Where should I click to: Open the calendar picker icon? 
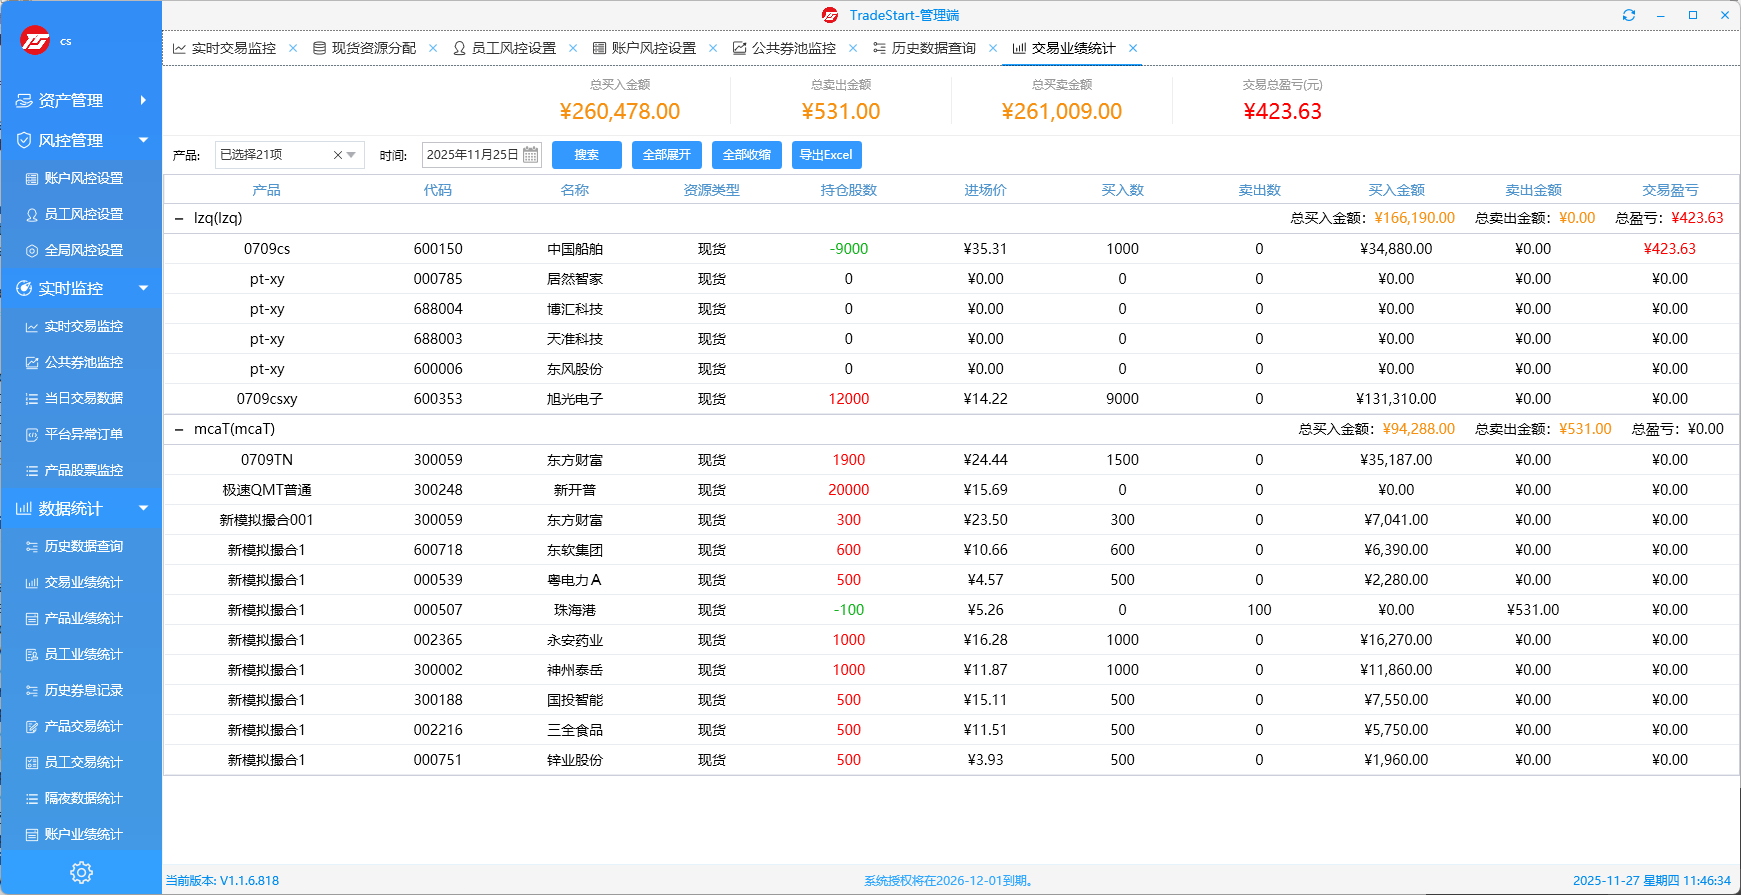(531, 155)
